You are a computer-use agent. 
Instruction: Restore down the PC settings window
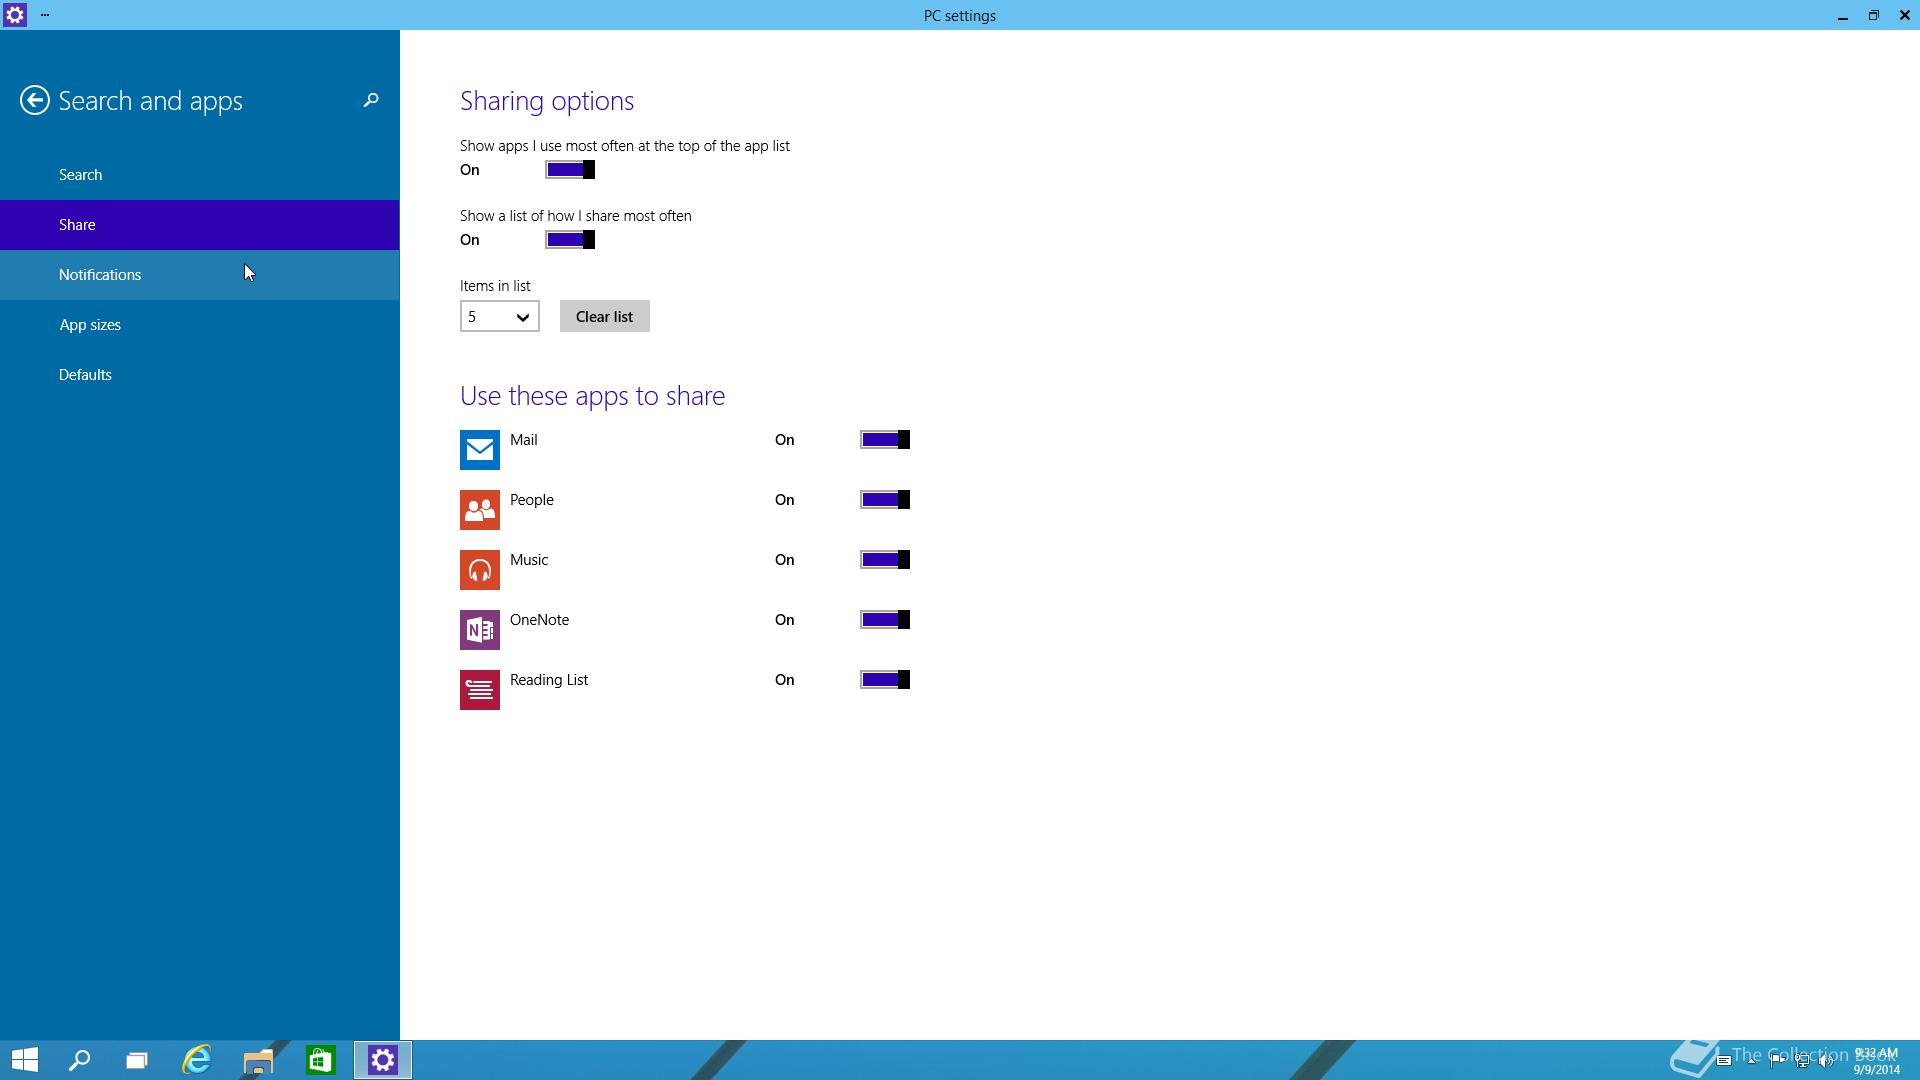(x=1874, y=15)
